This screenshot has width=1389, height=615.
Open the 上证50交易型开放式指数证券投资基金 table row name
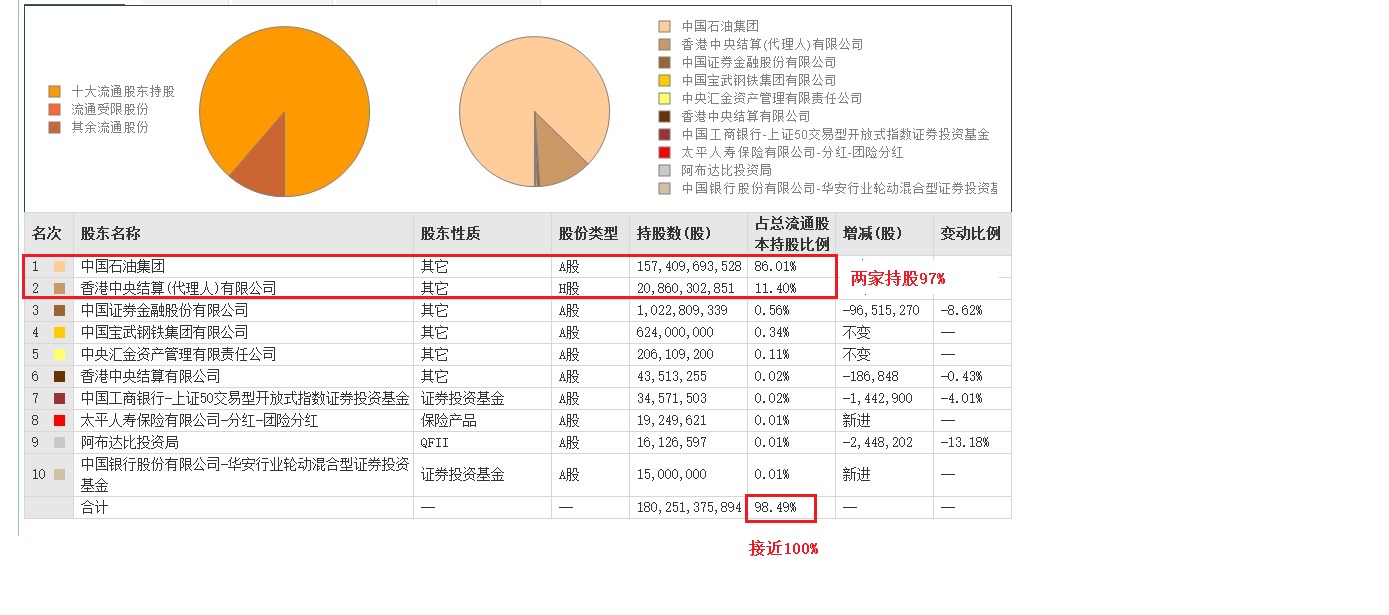click(x=245, y=398)
